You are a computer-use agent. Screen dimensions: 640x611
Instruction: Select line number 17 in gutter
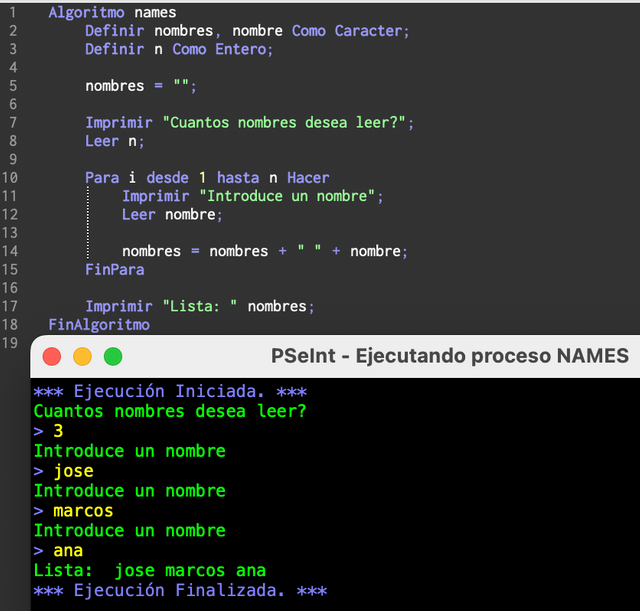10,306
